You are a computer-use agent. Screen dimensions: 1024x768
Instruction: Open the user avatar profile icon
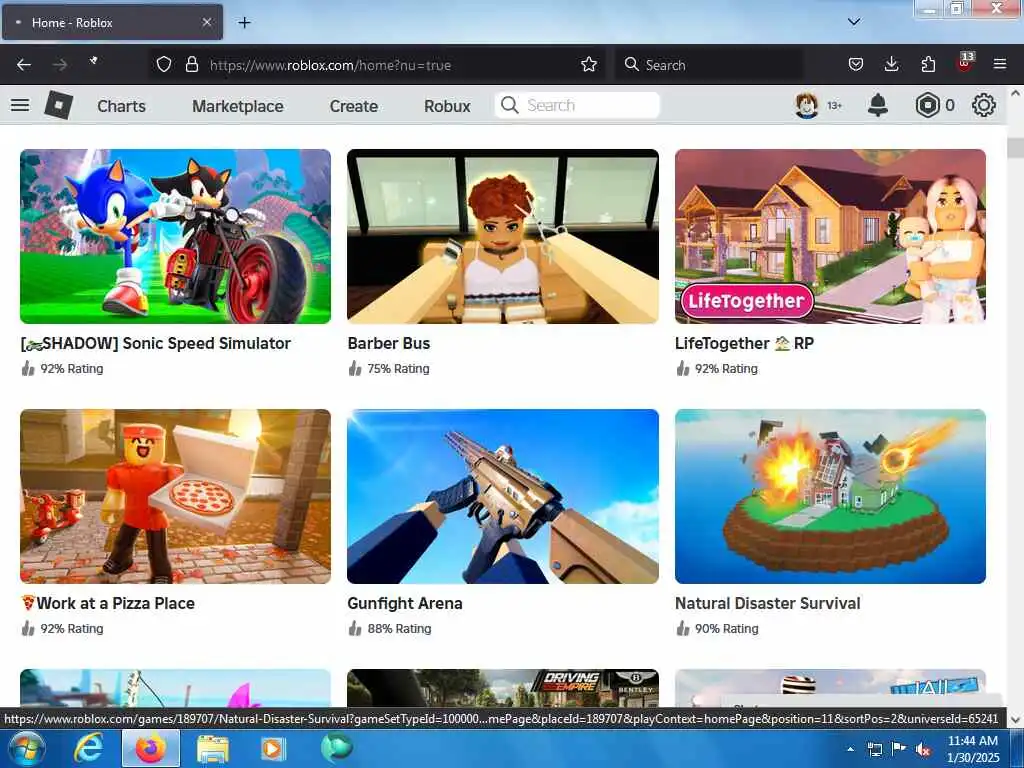coord(807,105)
